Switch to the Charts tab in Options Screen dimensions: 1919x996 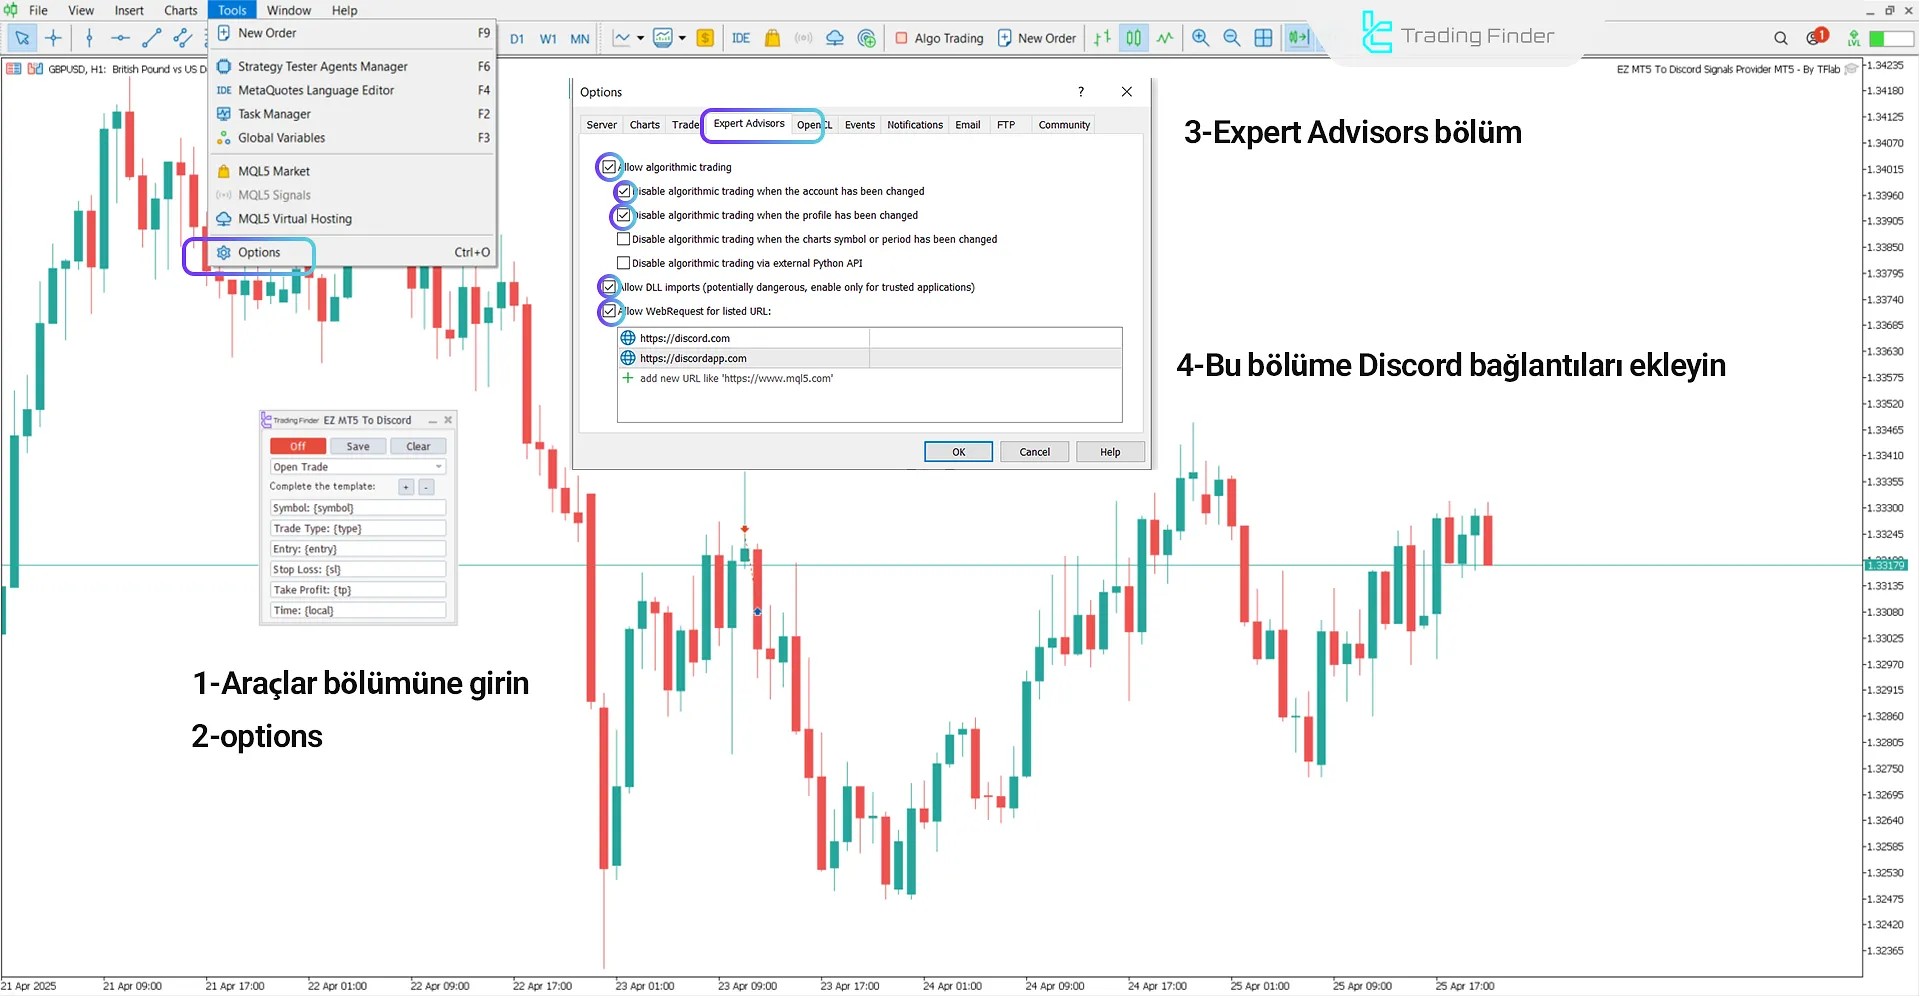click(x=645, y=125)
